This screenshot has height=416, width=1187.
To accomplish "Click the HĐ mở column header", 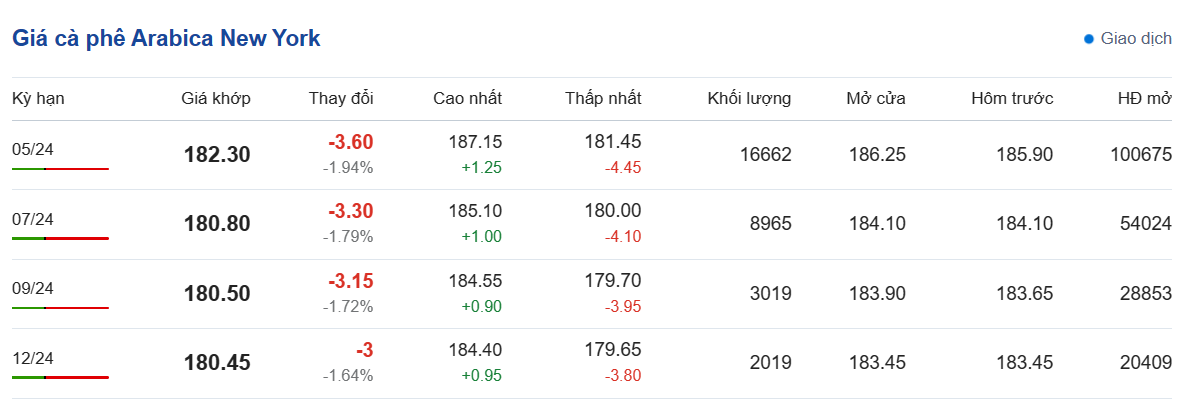I will (x=1144, y=98).
